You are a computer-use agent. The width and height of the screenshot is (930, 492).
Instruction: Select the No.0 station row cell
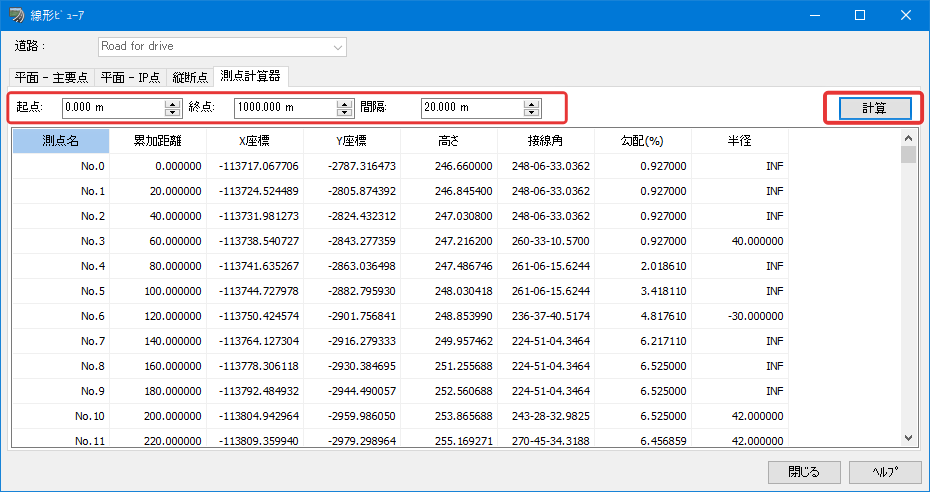pyautogui.click(x=60, y=167)
